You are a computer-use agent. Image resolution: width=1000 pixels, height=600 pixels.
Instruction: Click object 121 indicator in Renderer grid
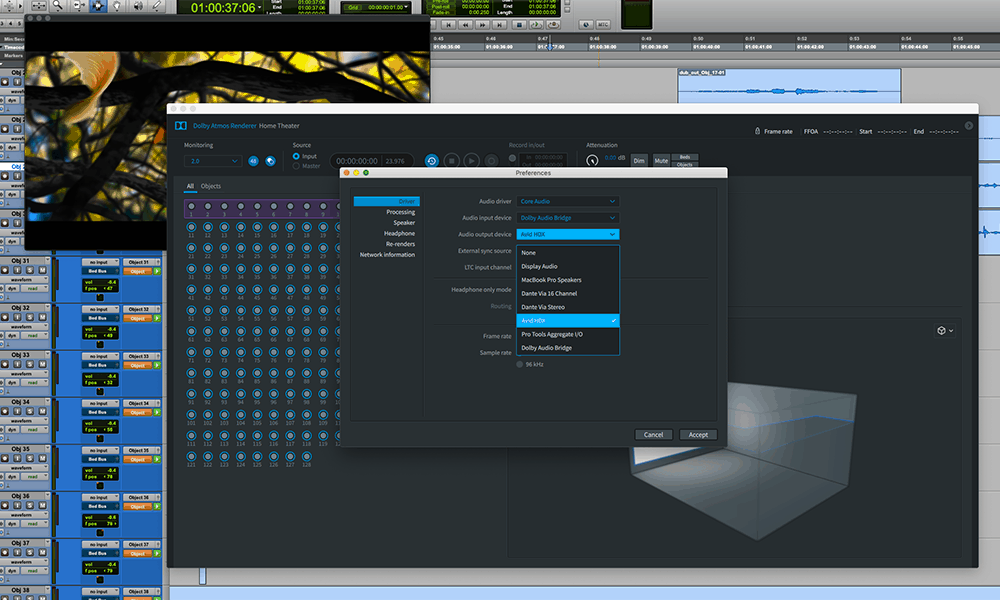pos(191,457)
